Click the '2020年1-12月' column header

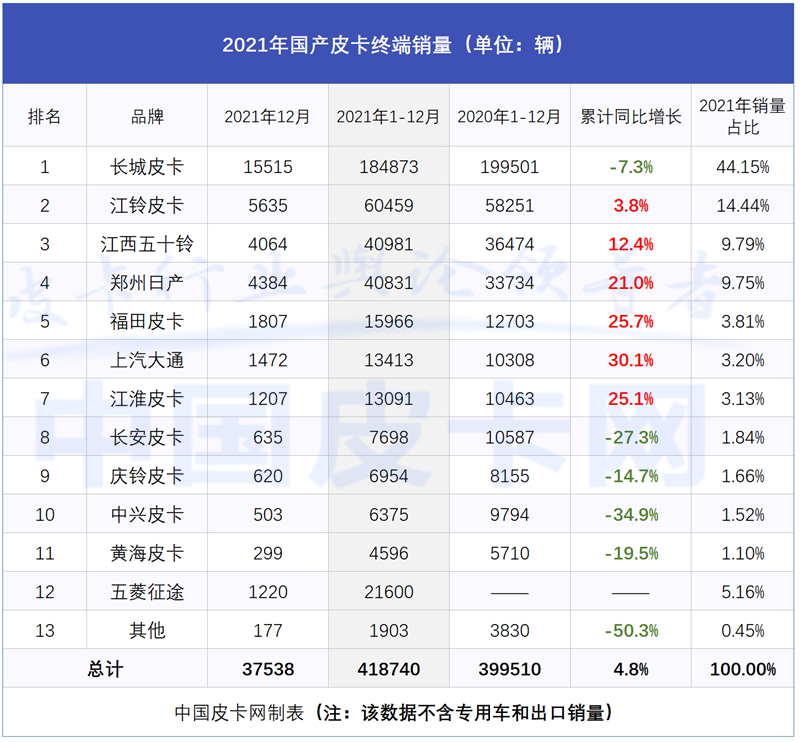pyautogui.click(x=509, y=117)
